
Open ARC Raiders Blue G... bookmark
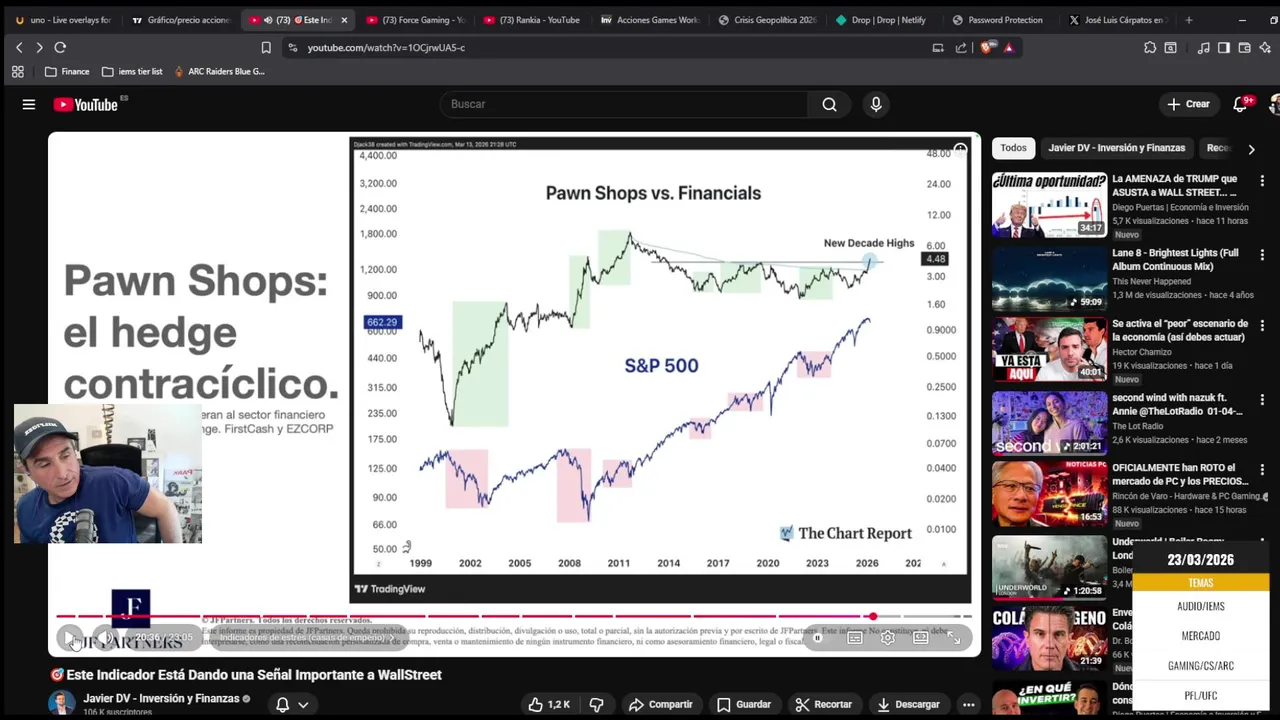(219, 71)
